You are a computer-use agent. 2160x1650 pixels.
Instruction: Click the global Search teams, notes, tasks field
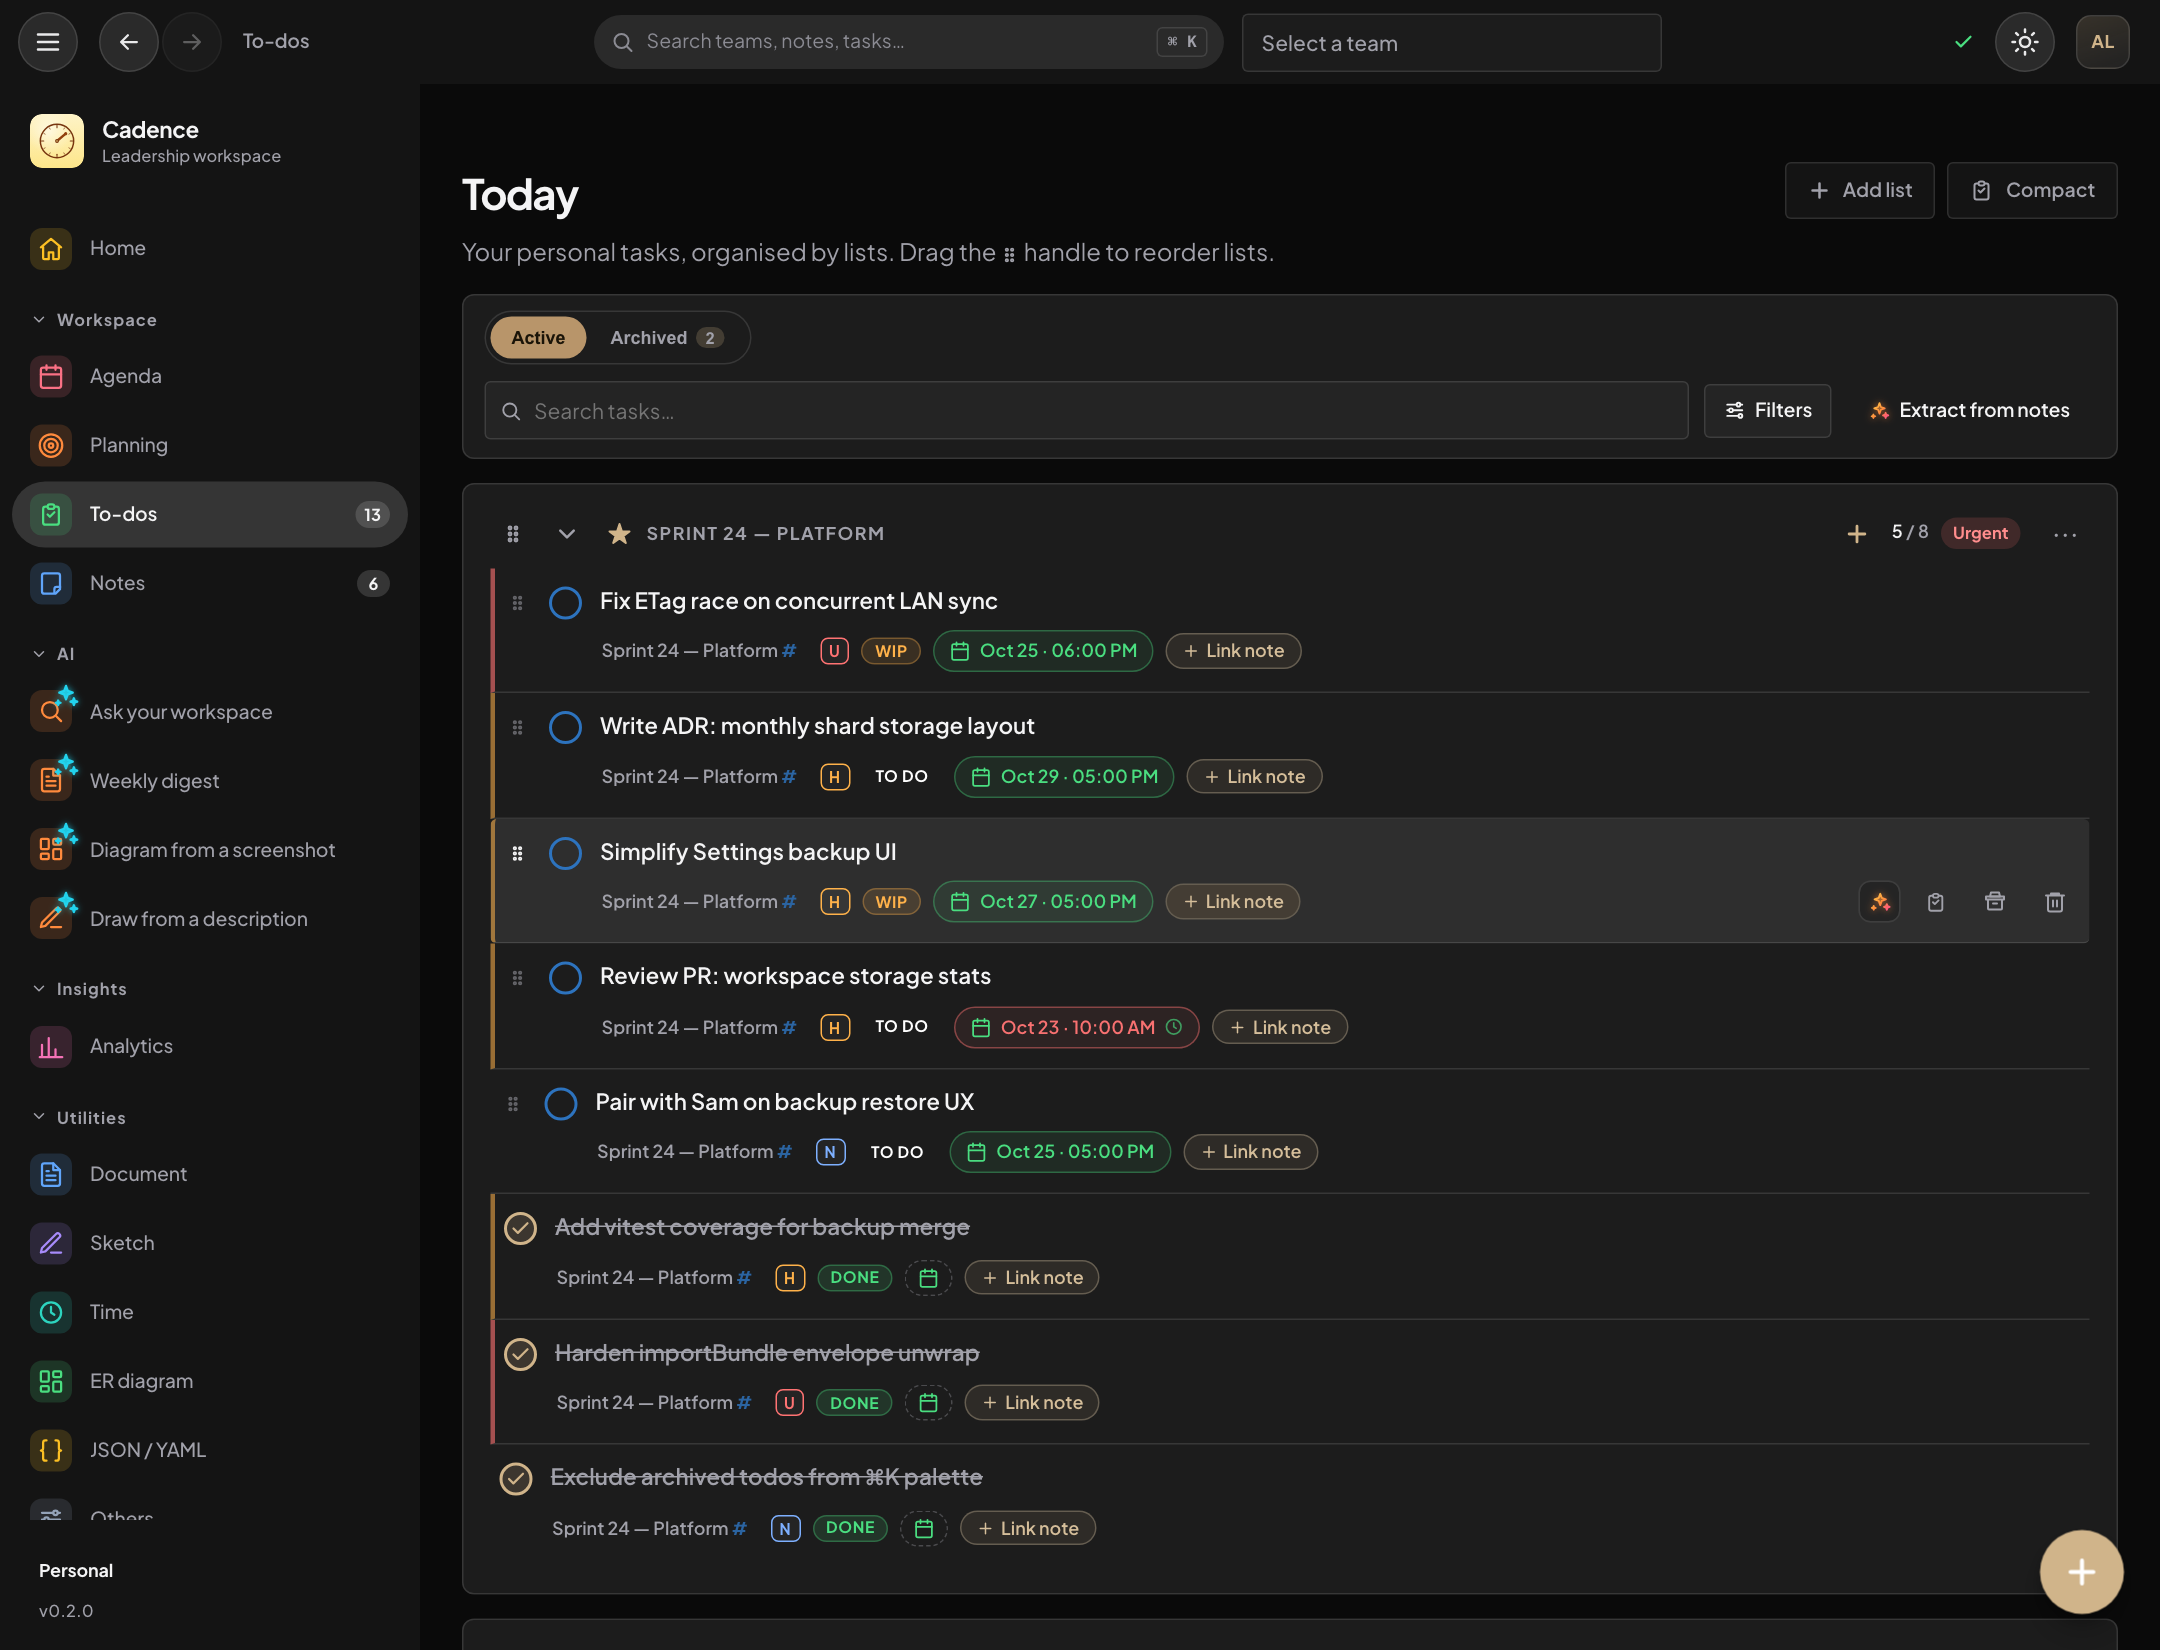pos(908,42)
